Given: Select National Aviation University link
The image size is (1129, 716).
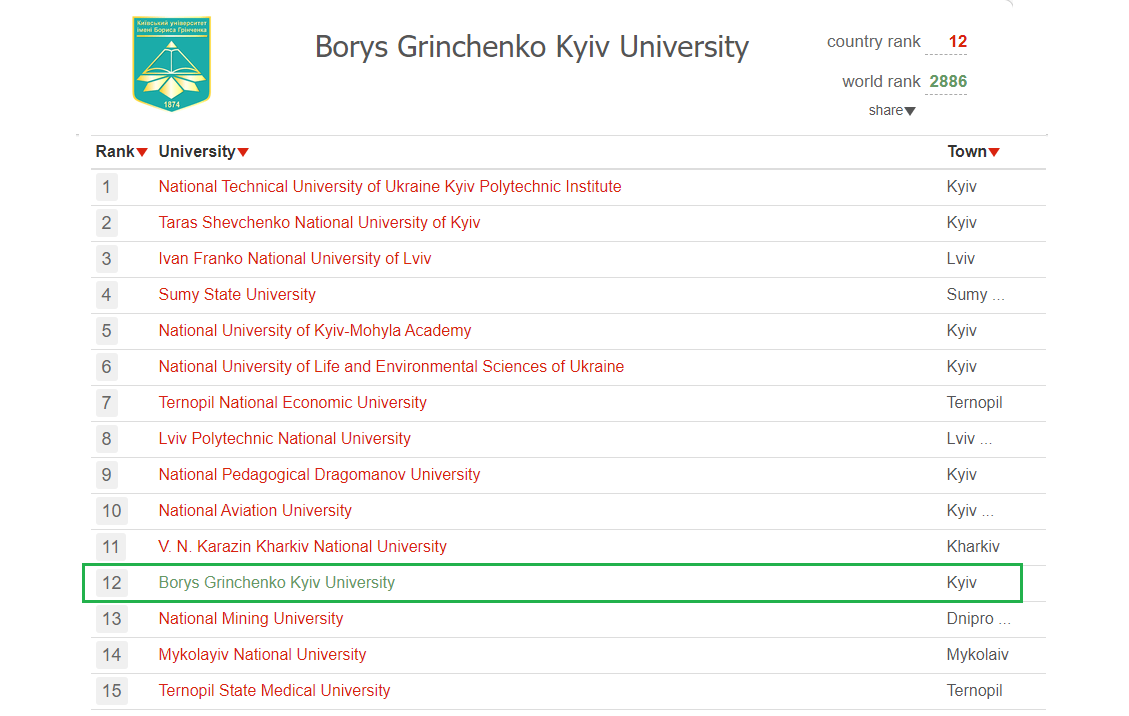Looking at the screenshot, I should coord(255,511).
